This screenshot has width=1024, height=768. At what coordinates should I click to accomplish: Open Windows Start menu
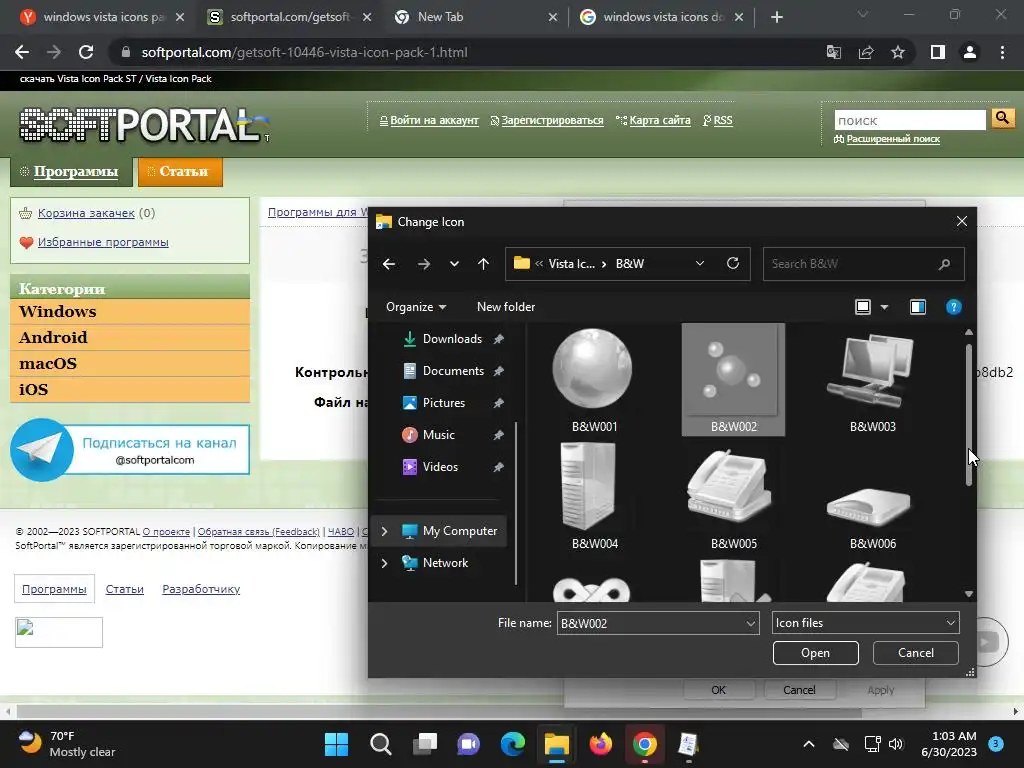click(x=336, y=744)
